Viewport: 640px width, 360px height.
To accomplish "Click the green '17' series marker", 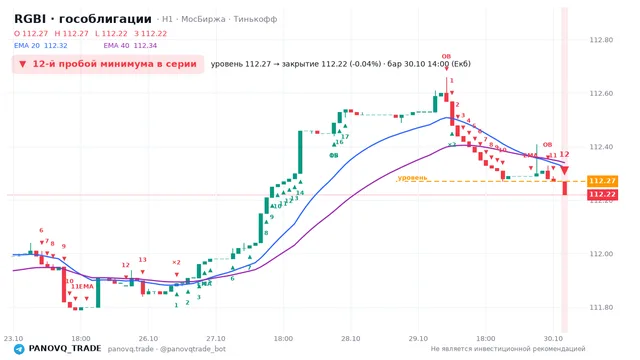I will point(345,137).
